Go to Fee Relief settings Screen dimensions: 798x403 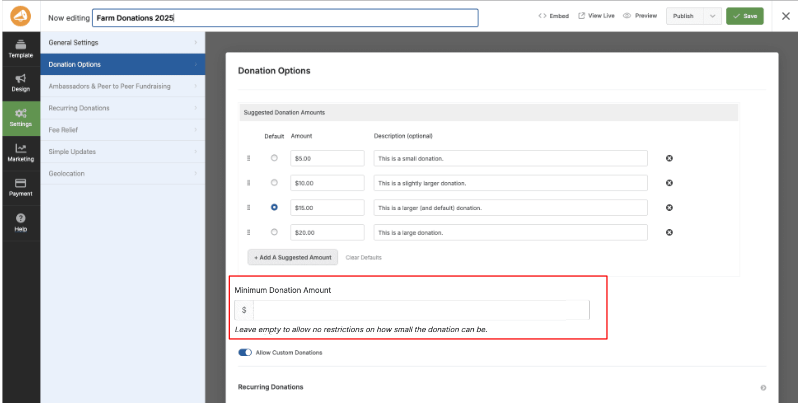122,129
